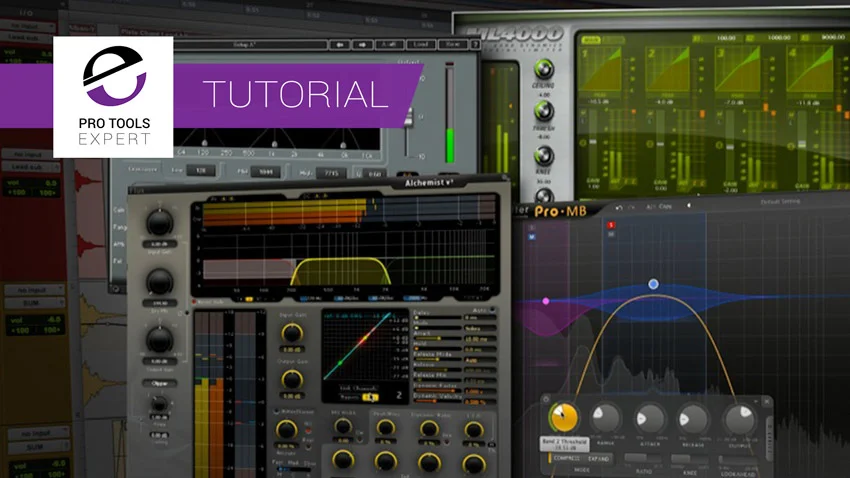Adjust Alchemist band Input Gain yellow knob
The width and height of the screenshot is (850, 478).
coord(292,333)
